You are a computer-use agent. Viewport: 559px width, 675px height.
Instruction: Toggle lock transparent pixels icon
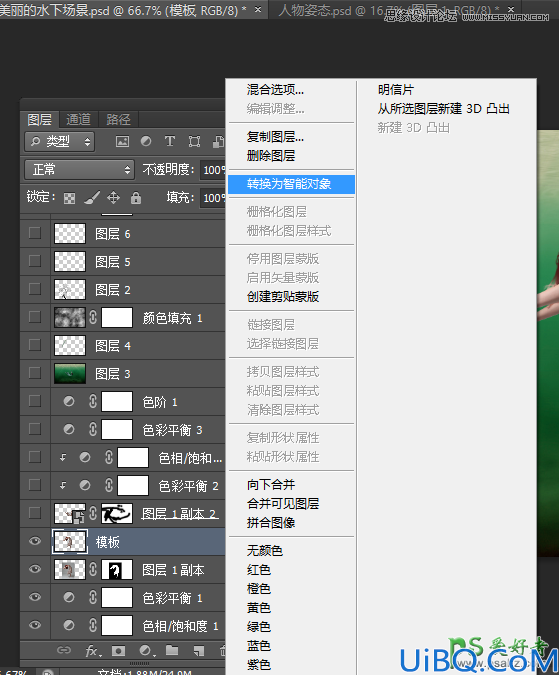(69, 198)
